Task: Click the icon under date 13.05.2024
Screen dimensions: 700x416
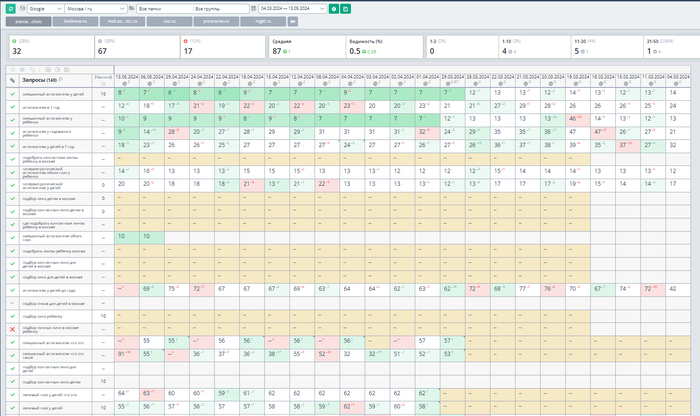Action: click(125, 83)
